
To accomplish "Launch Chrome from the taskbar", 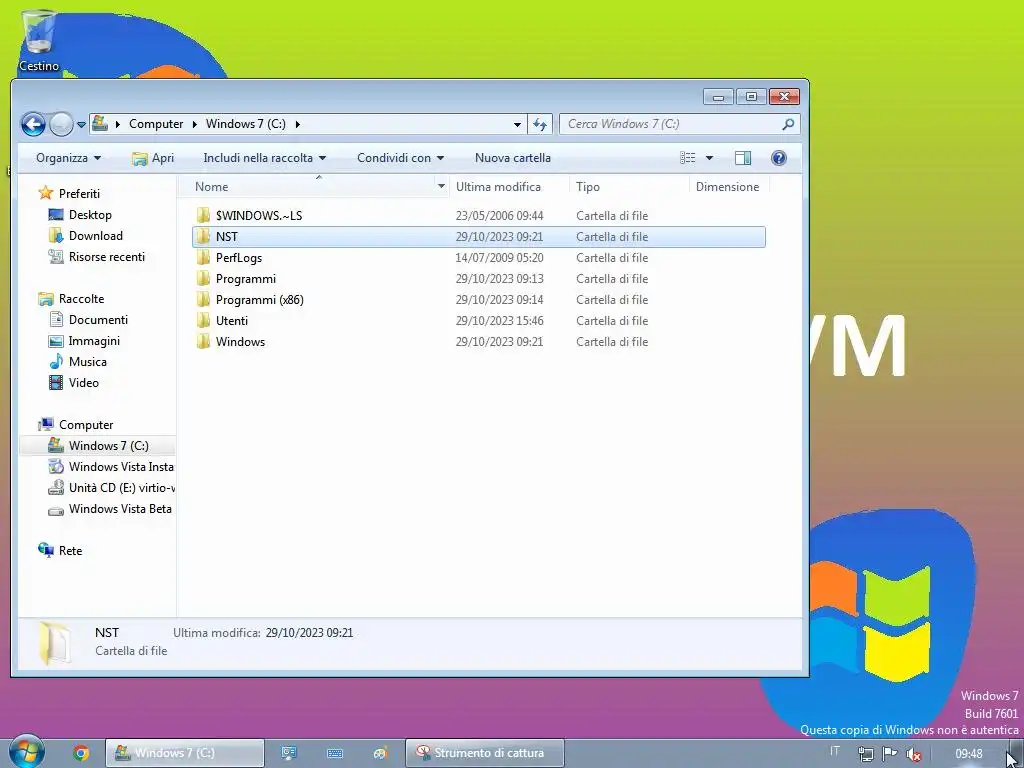I will click(81, 754).
